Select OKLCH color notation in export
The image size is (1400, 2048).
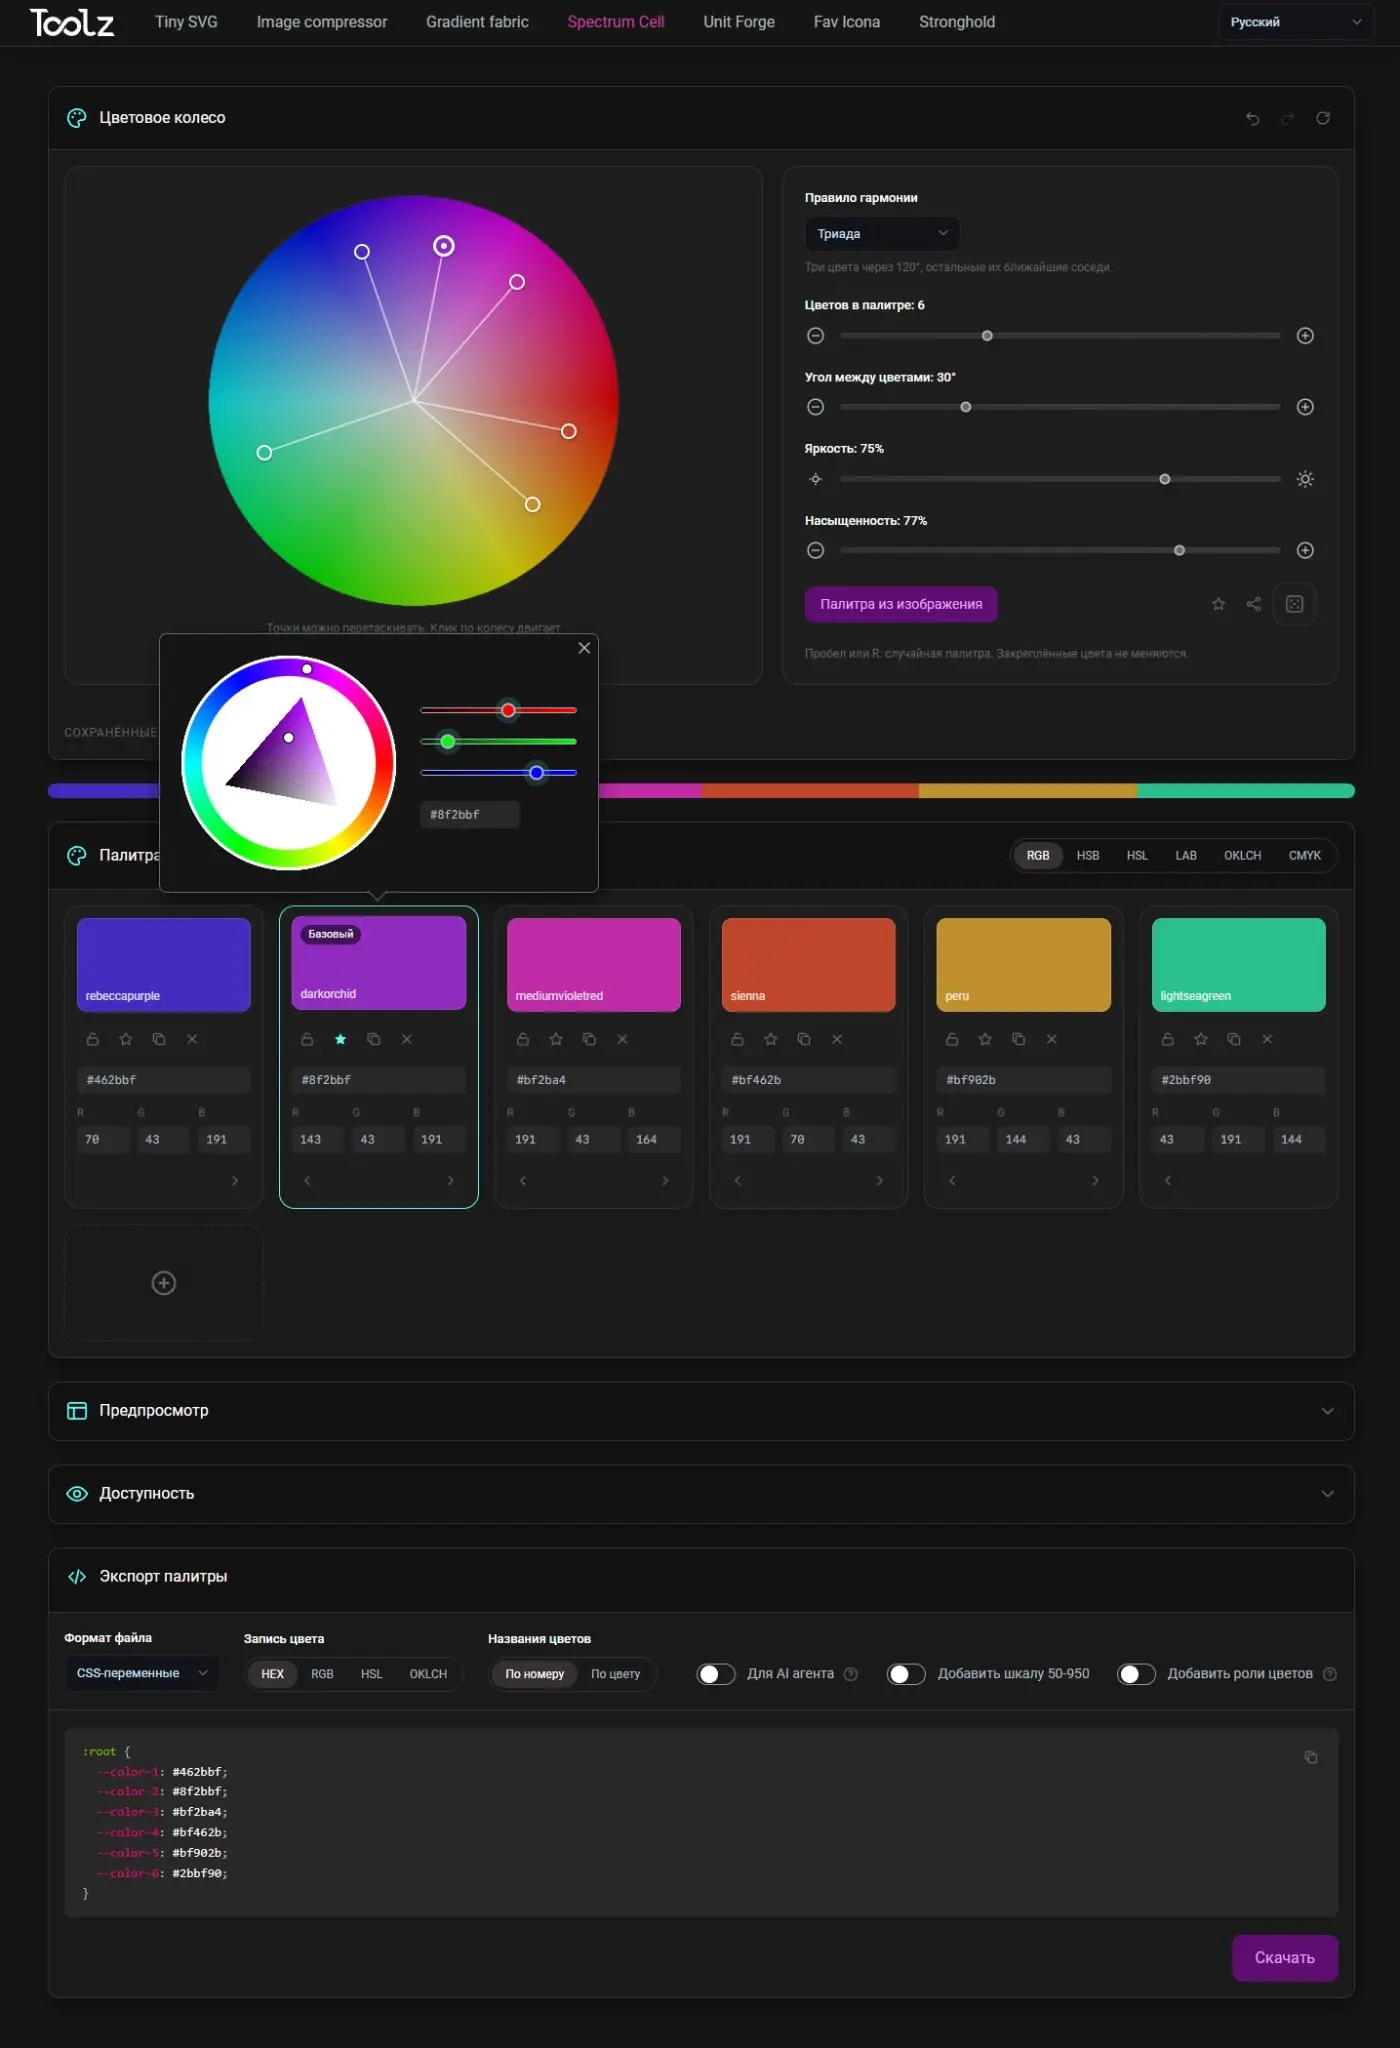coord(428,1674)
